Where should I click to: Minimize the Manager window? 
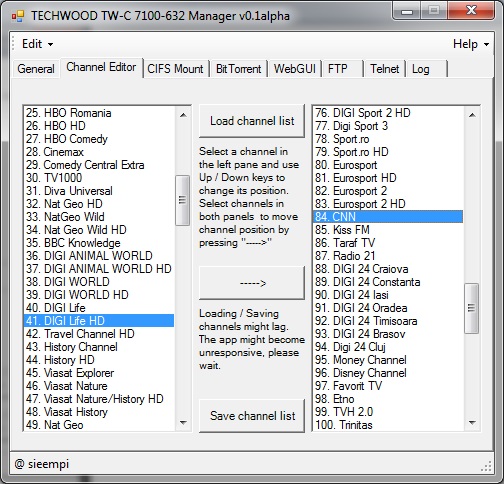(x=407, y=11)
